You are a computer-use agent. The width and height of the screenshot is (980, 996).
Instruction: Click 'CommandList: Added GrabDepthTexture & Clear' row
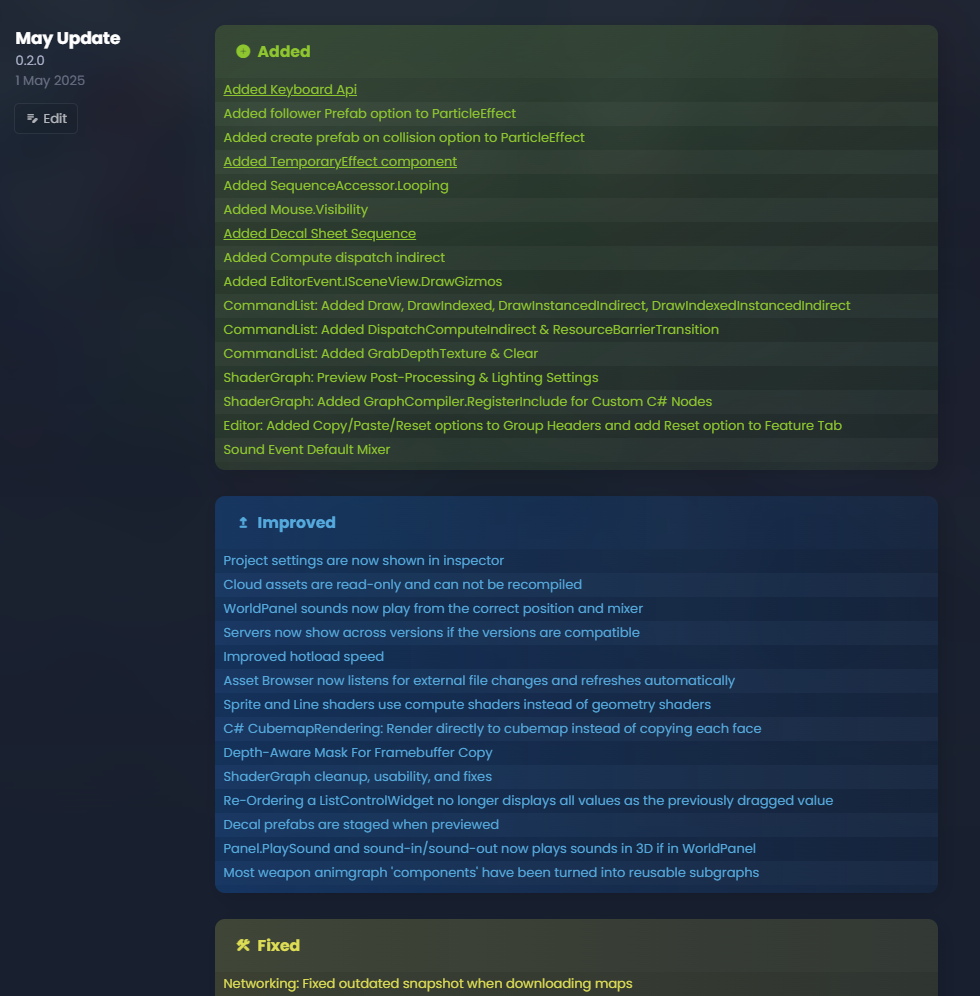(x=576, y=354)
